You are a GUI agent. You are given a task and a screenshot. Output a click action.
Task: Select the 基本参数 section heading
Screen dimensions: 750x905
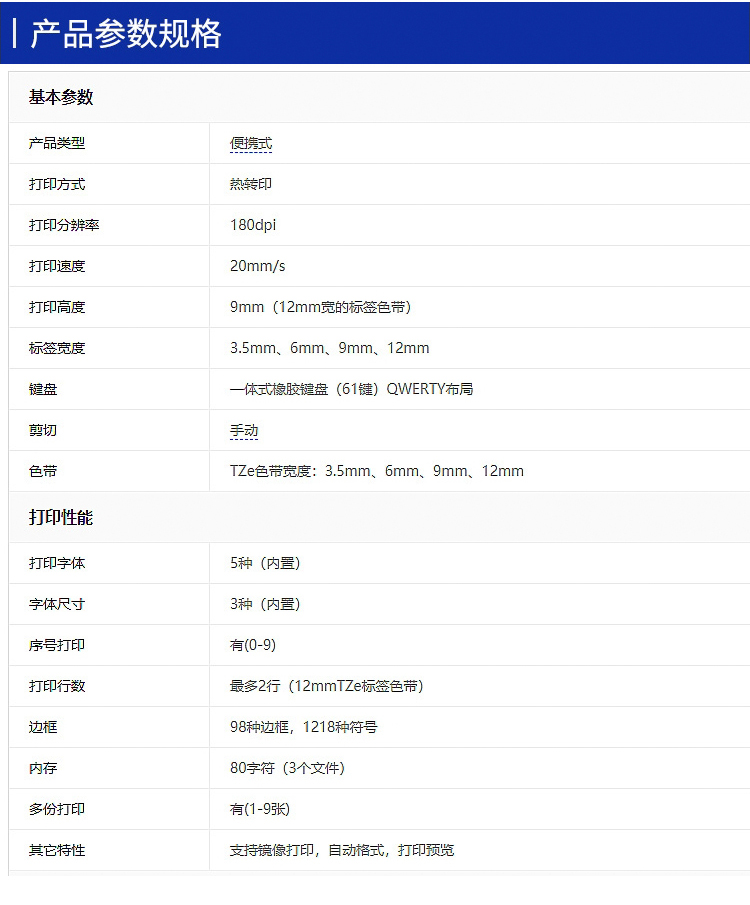pyautogui.click(x=61, y=97)
